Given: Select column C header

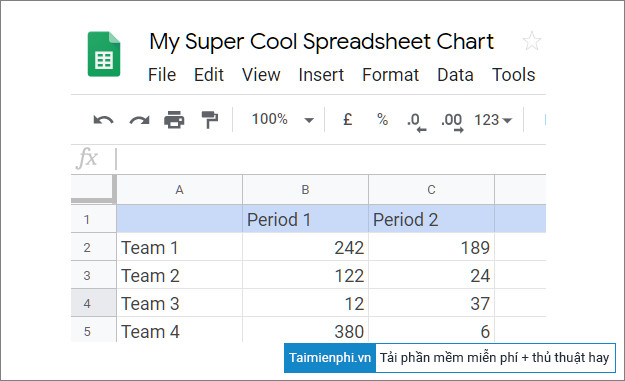Looking at the screenshot, I should [431, 190].
